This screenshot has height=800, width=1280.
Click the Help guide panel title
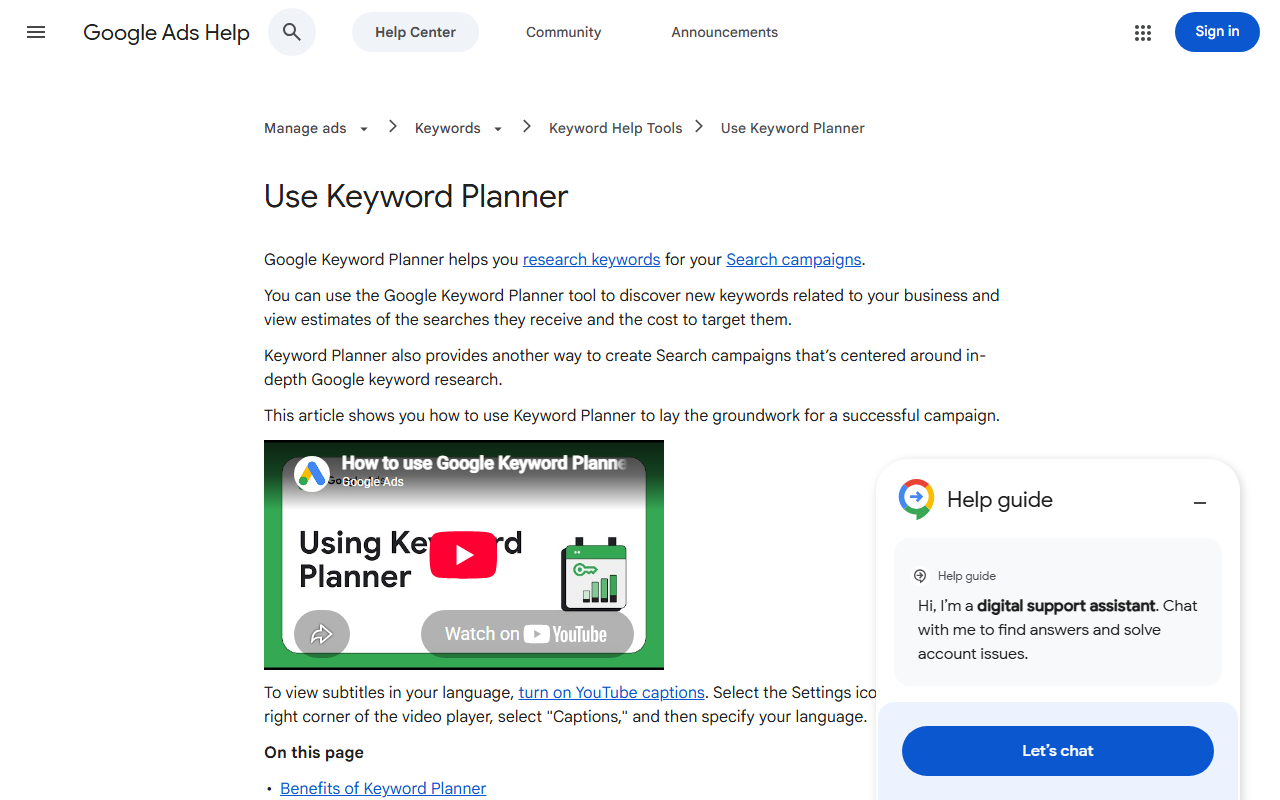click(1000, 500)
